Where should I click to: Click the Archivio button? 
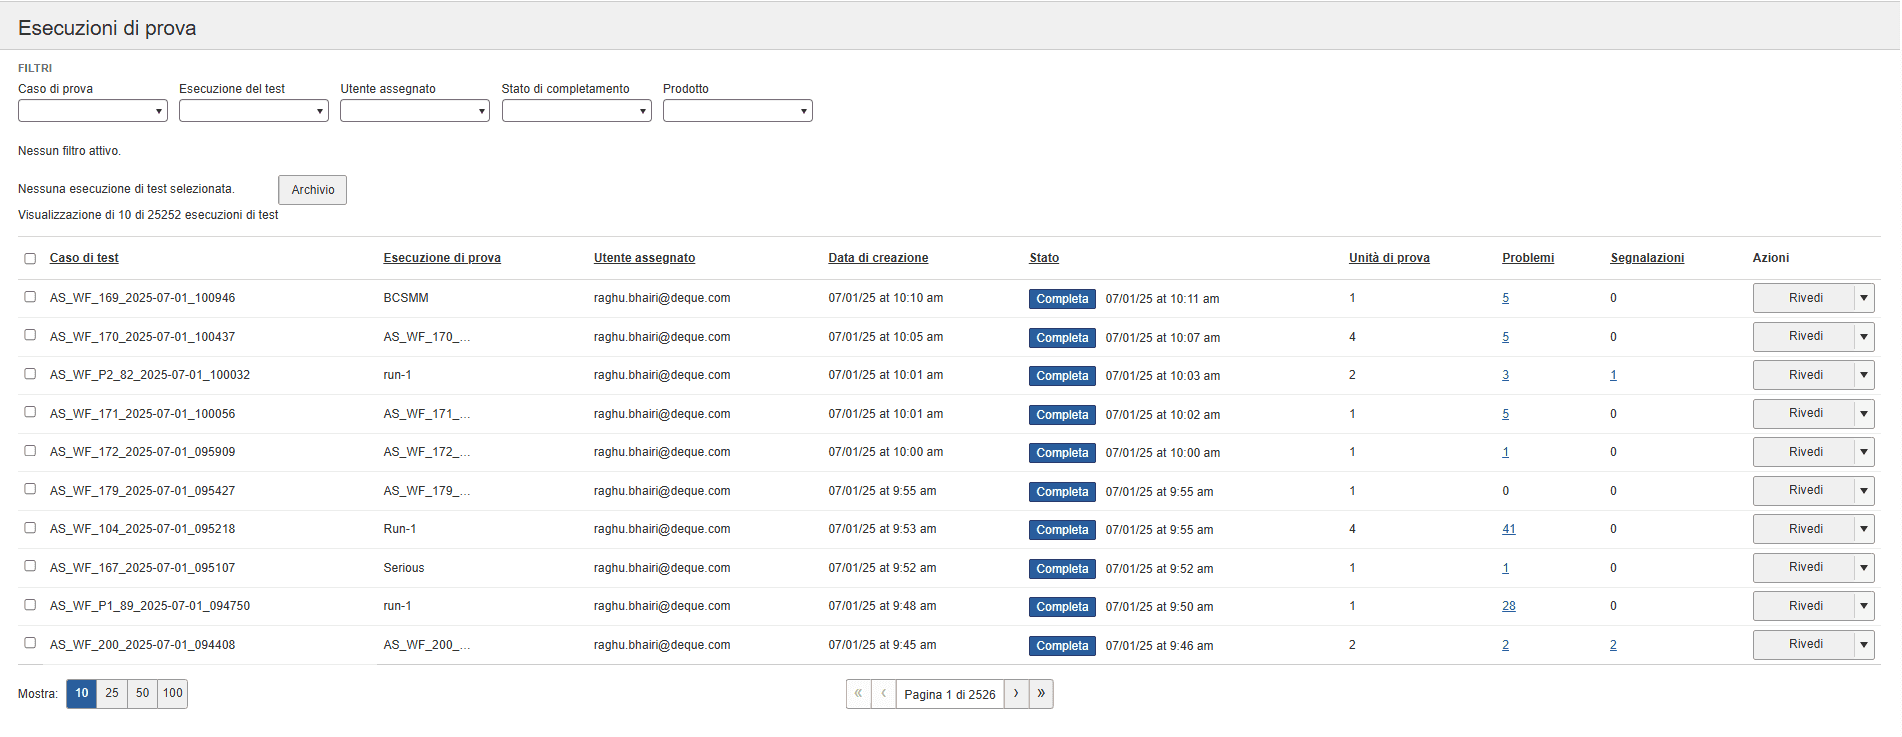pyautogui.click(x=312, y=190)
